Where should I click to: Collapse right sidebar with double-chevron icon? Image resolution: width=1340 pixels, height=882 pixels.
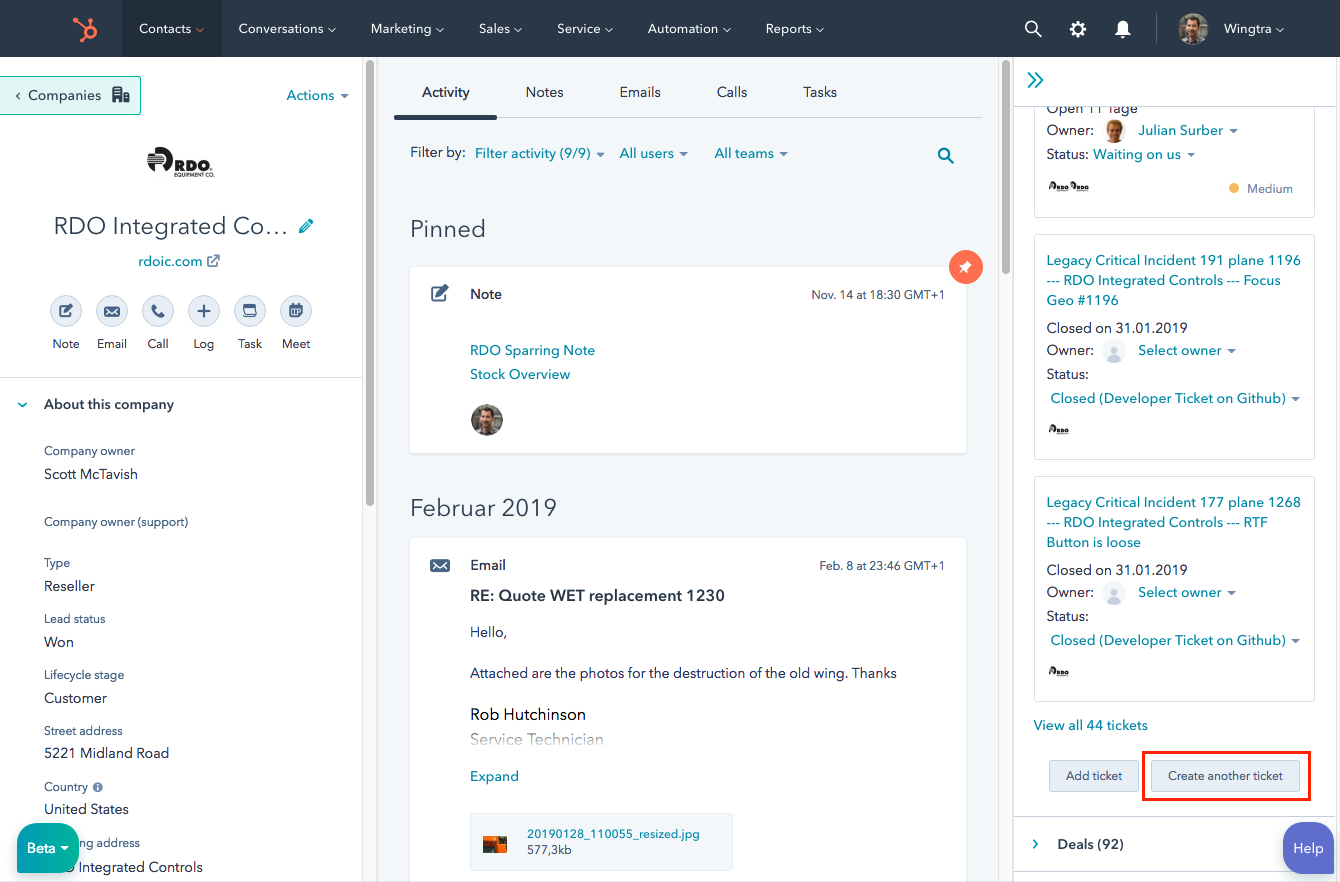(x=1035, y=80)
